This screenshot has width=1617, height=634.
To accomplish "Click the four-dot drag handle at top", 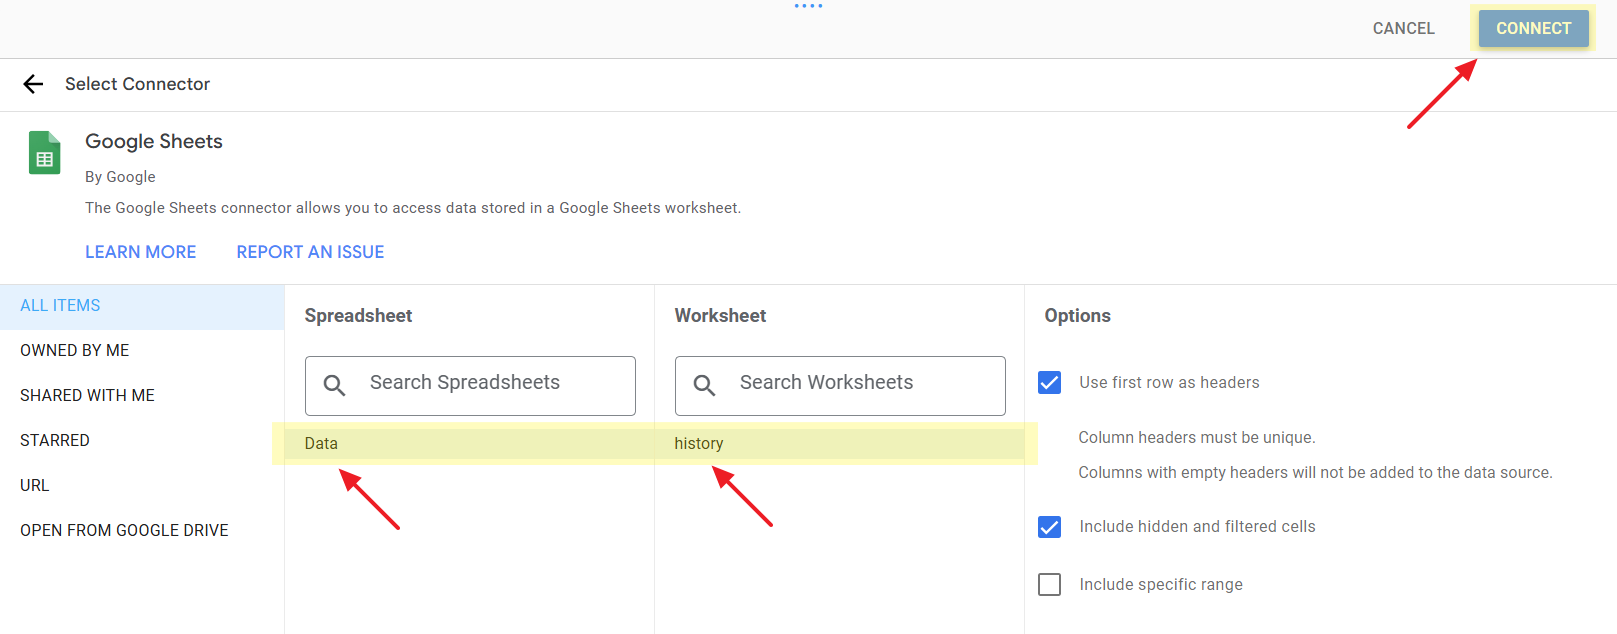I will (x=808, y=6).
